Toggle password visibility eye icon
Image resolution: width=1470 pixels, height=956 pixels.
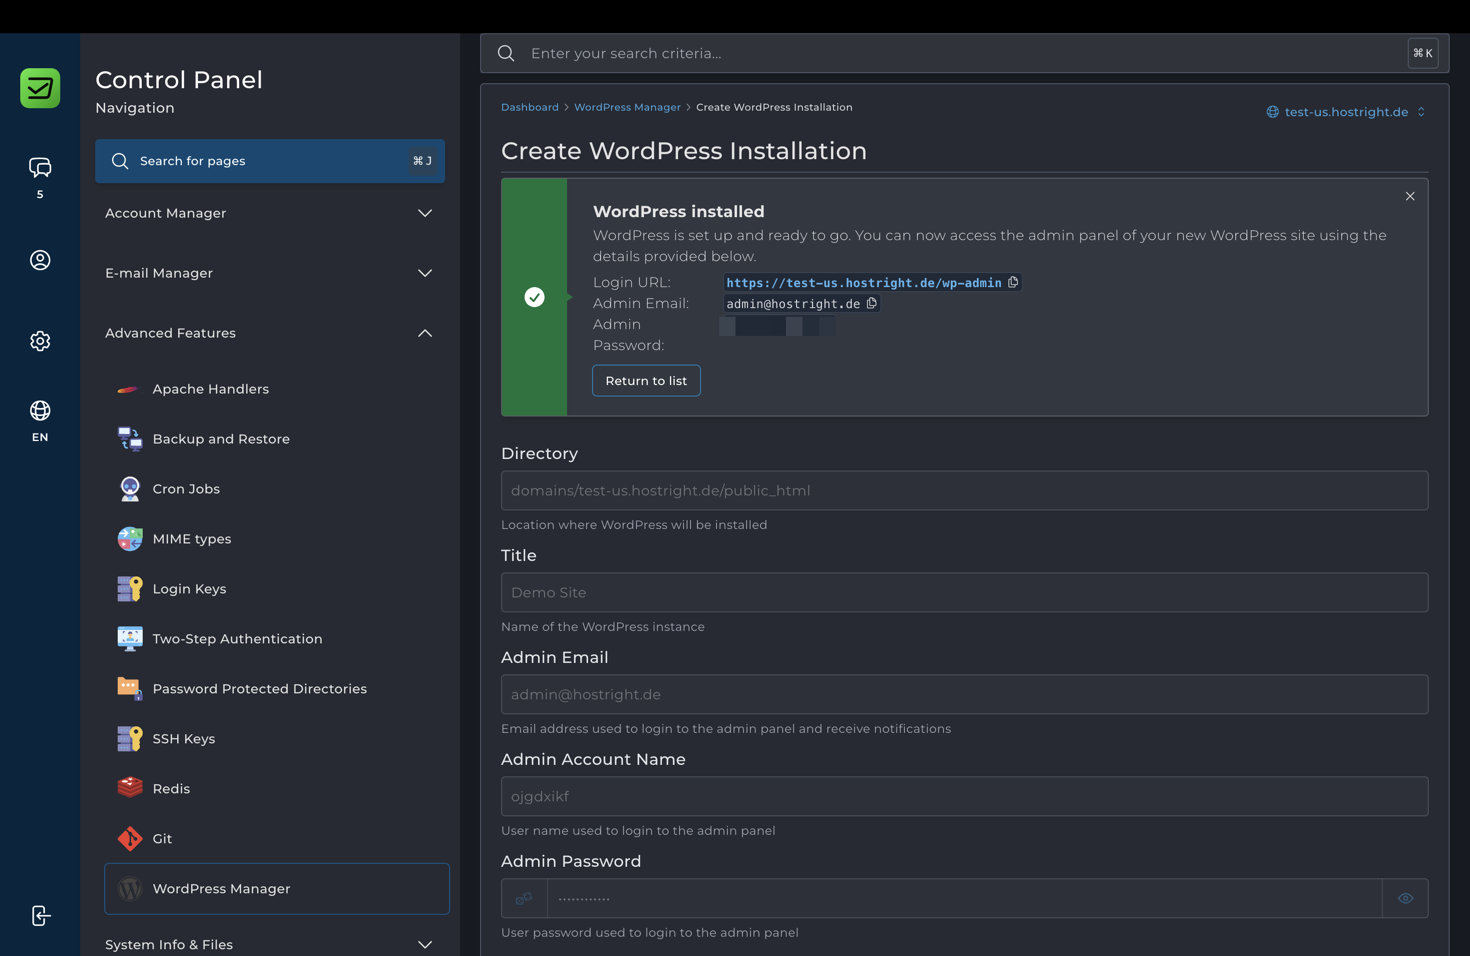pyautogui.click(x=1405, y=898)
